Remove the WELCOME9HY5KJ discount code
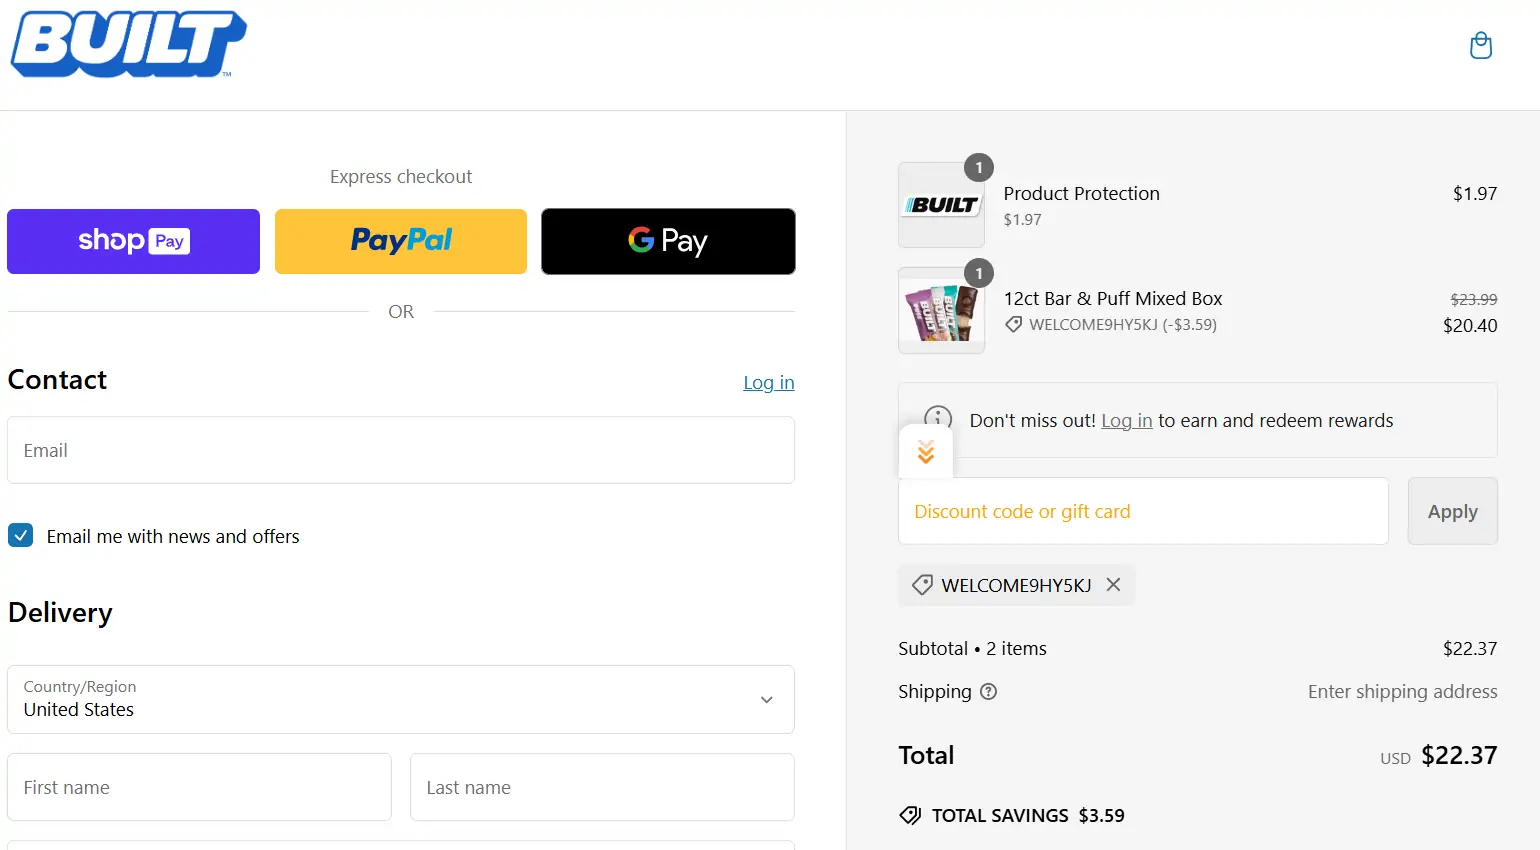The width and height of the screenshot is (1540, 850). point(1113,585)
